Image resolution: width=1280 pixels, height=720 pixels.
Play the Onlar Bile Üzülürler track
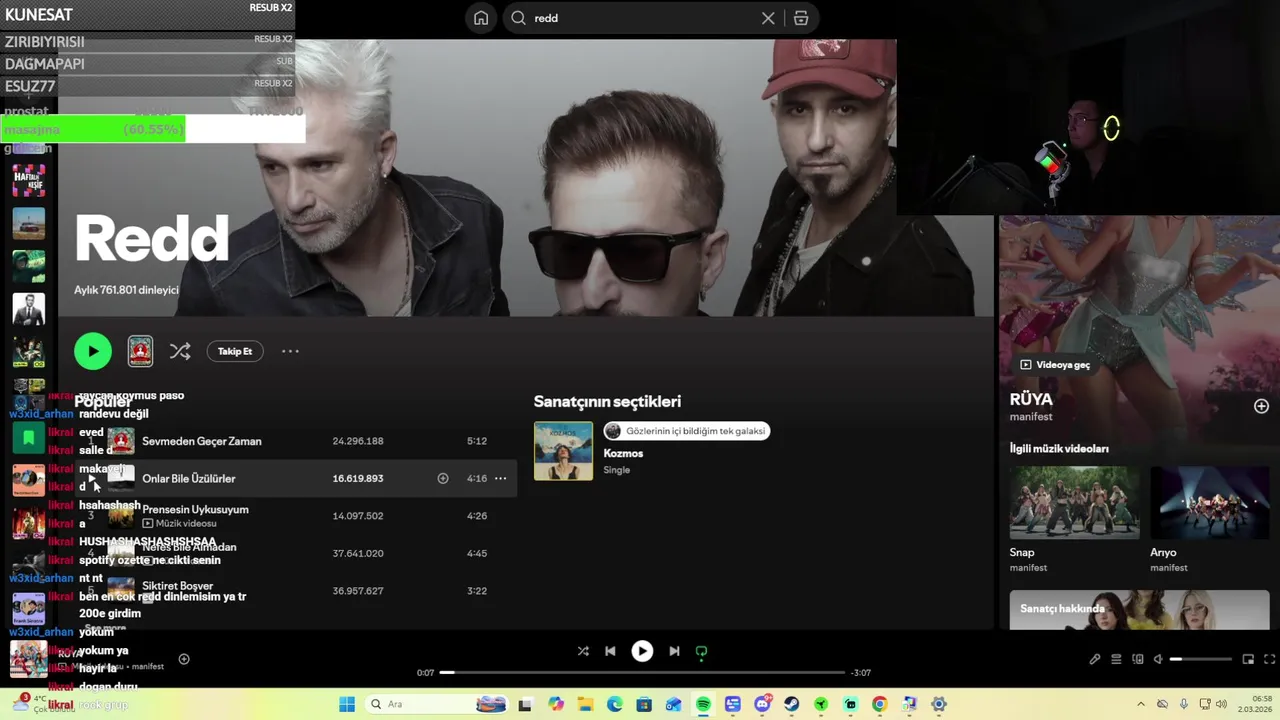[x=91, y=479]
